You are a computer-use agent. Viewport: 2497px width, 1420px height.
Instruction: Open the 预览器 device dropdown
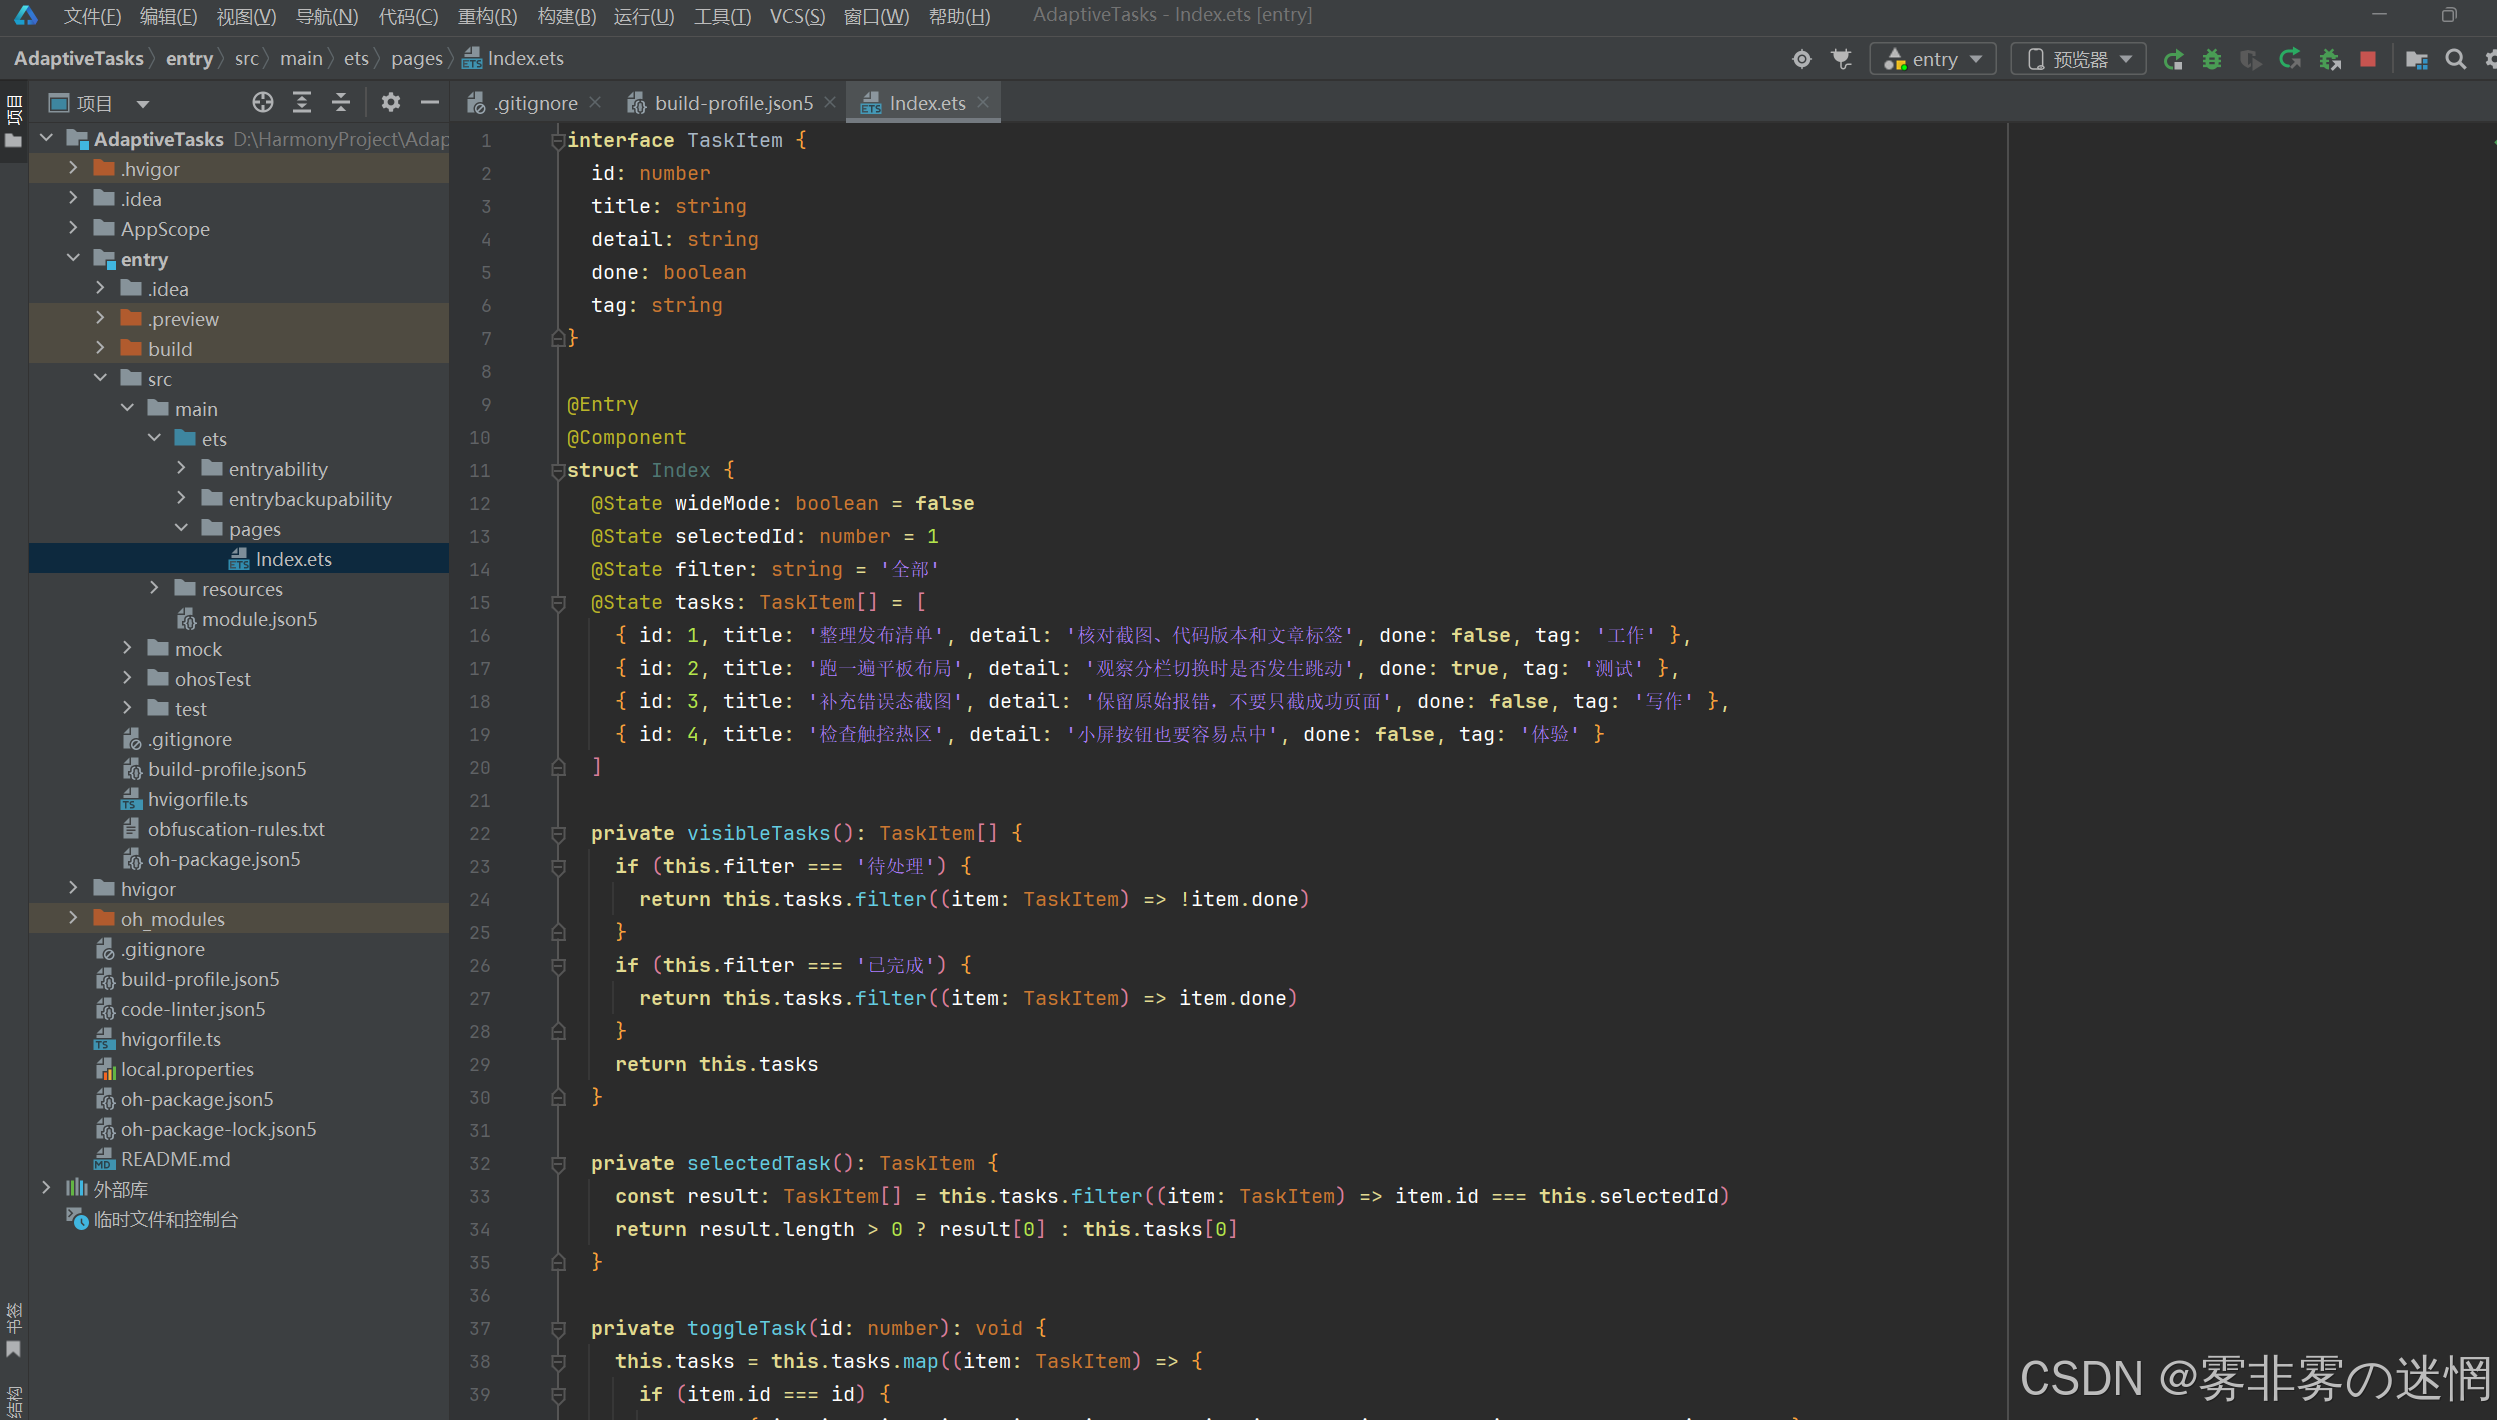[x=2079, y=59]
